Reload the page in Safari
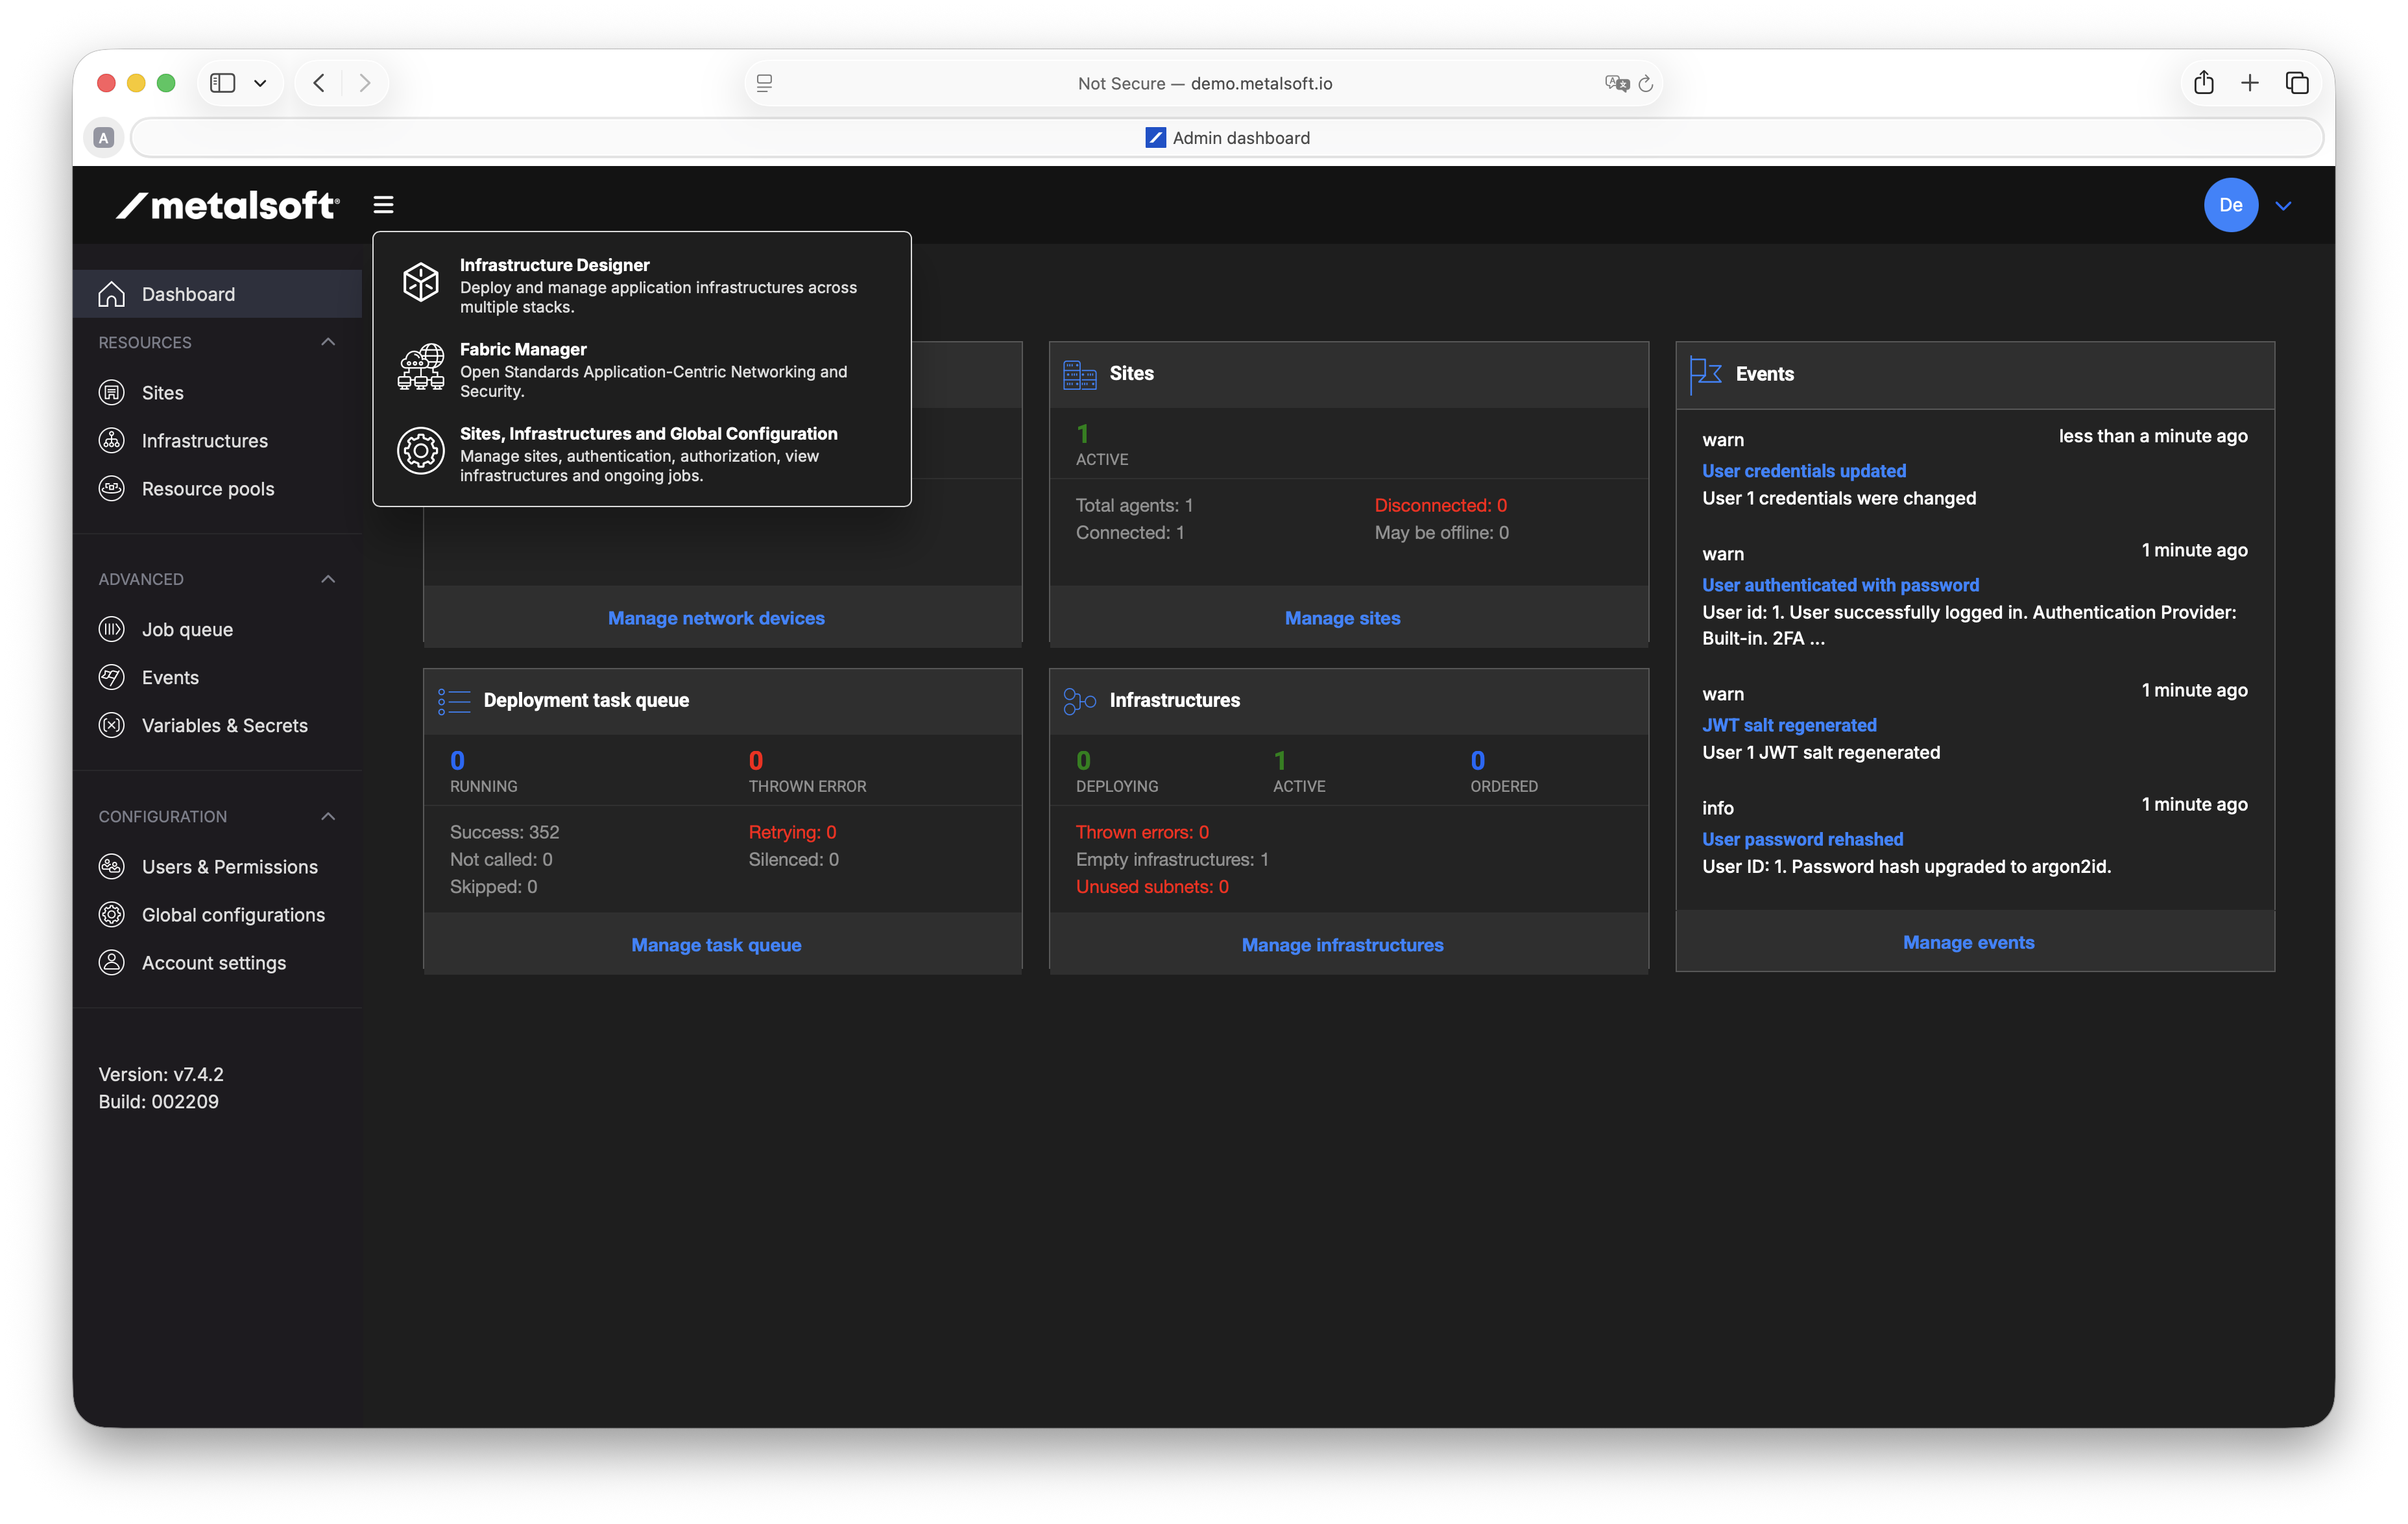 click(x=1646, y=84)
